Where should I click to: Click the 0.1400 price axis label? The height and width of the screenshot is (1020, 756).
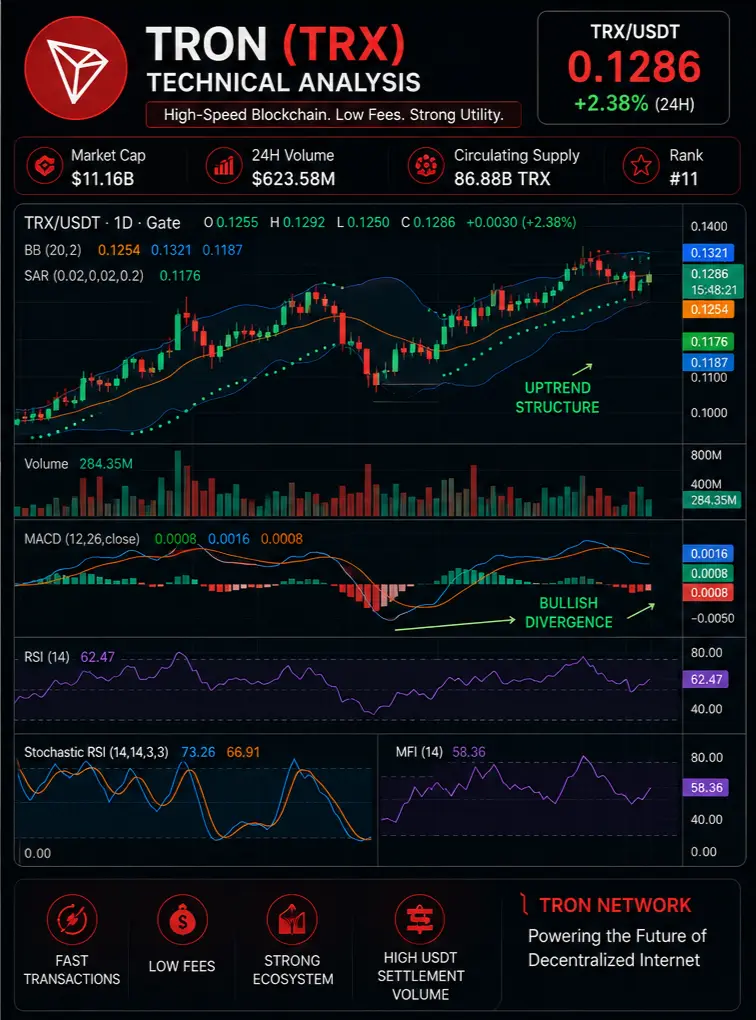[709, 226]
